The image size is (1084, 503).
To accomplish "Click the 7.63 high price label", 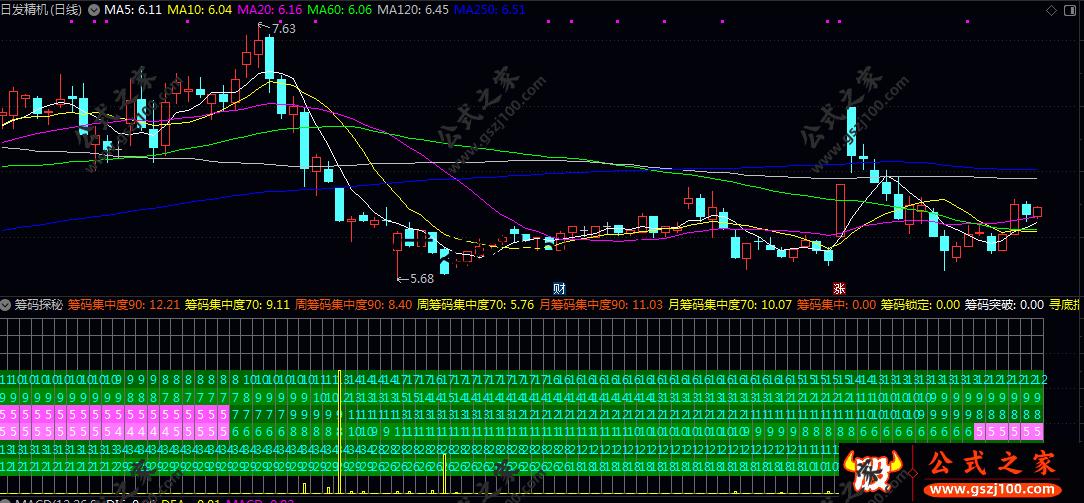I will click(x=284, y=29).
